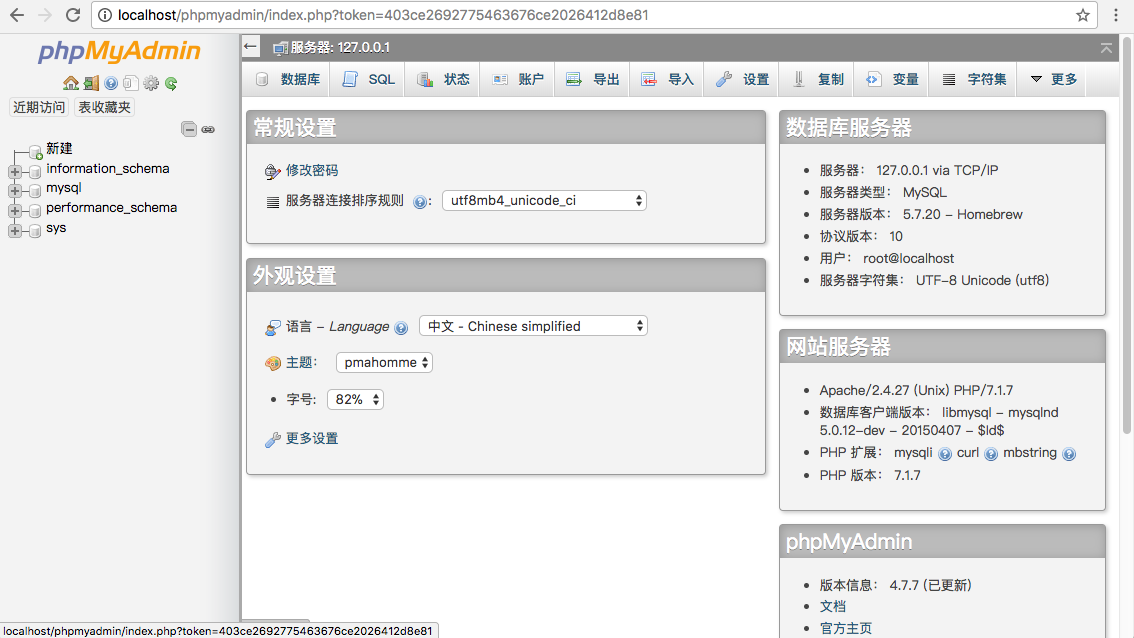This screenshot has height=638, width=1134.
Task: Open the information_schema database
Action: [x=108, y=169]
